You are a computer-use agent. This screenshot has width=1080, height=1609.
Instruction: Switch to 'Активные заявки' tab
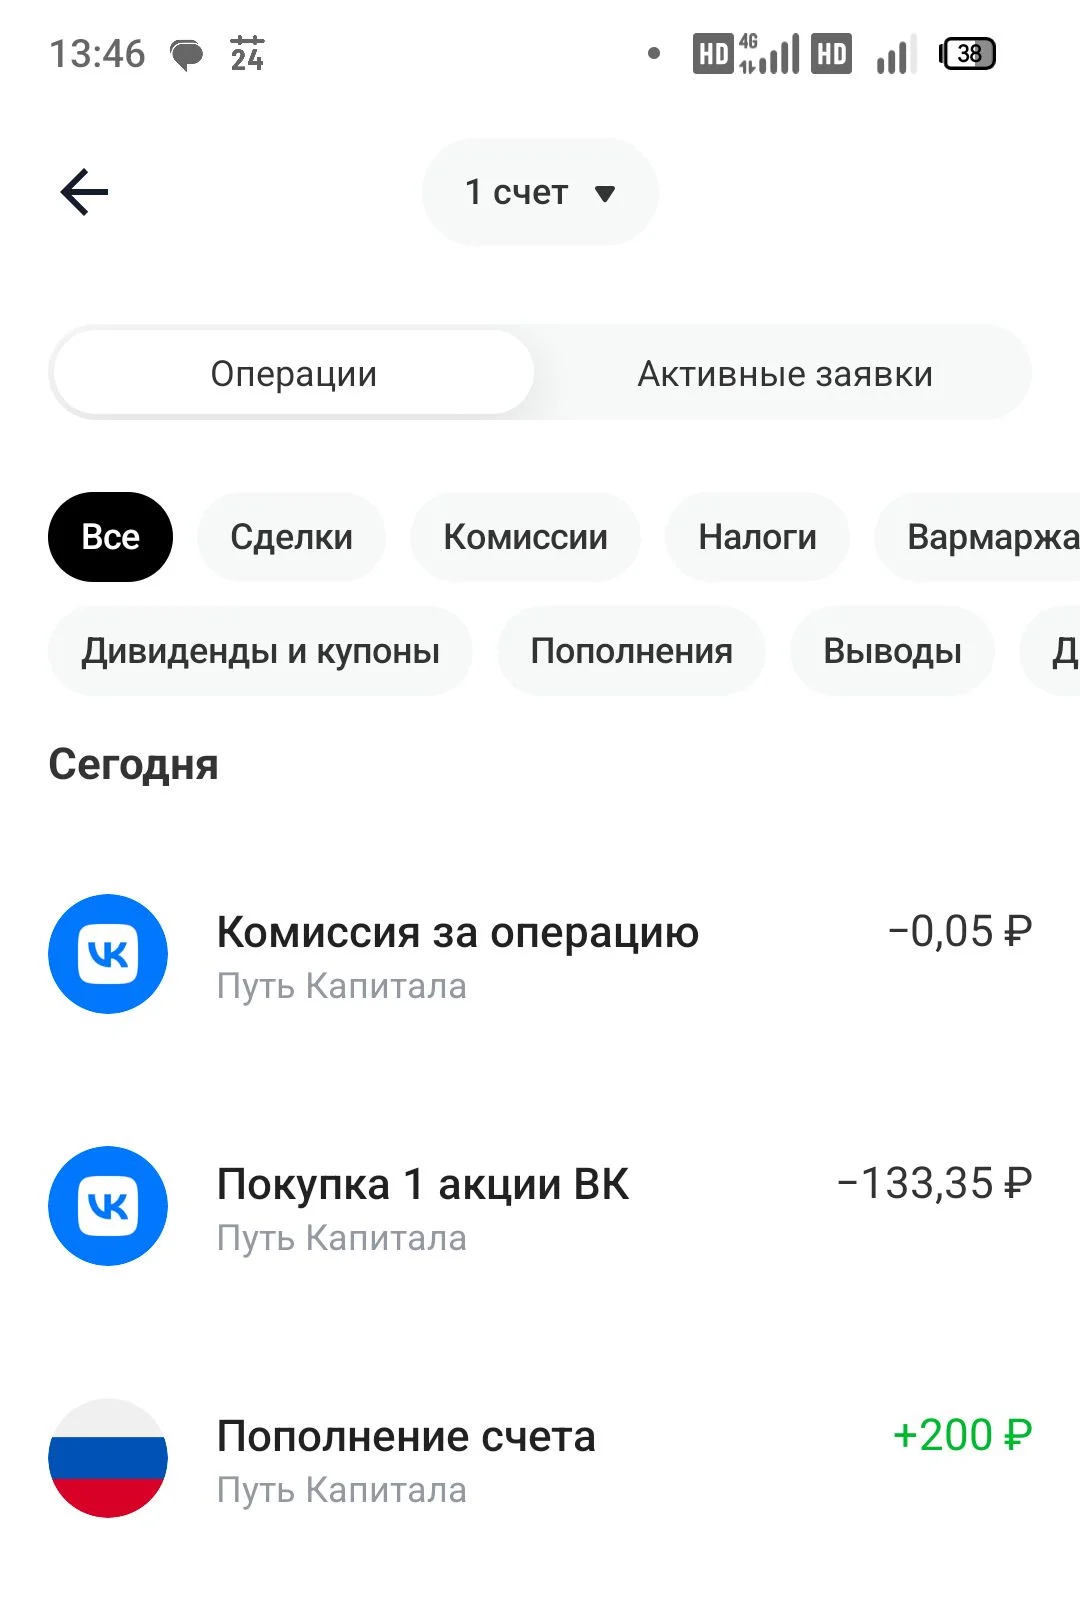click(785, 374)
